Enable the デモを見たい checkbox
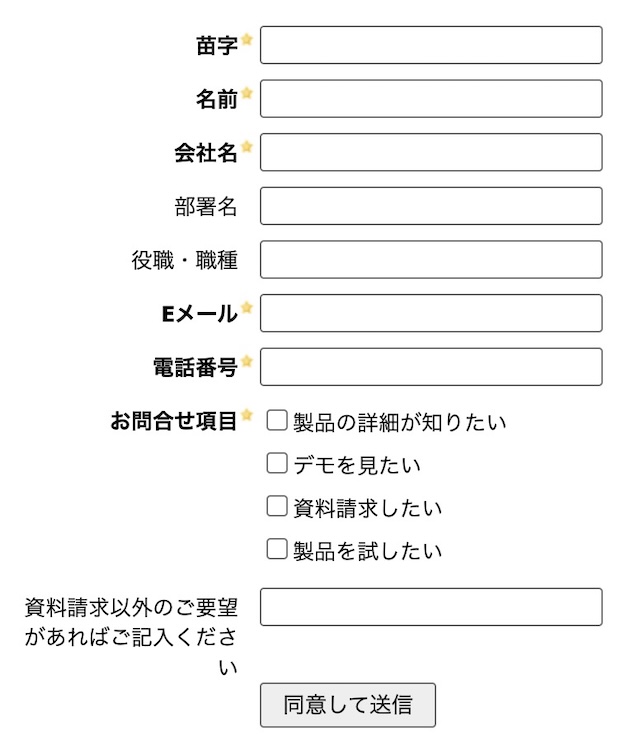The height and width of the screenshot is (741, 640). point(277,464)
